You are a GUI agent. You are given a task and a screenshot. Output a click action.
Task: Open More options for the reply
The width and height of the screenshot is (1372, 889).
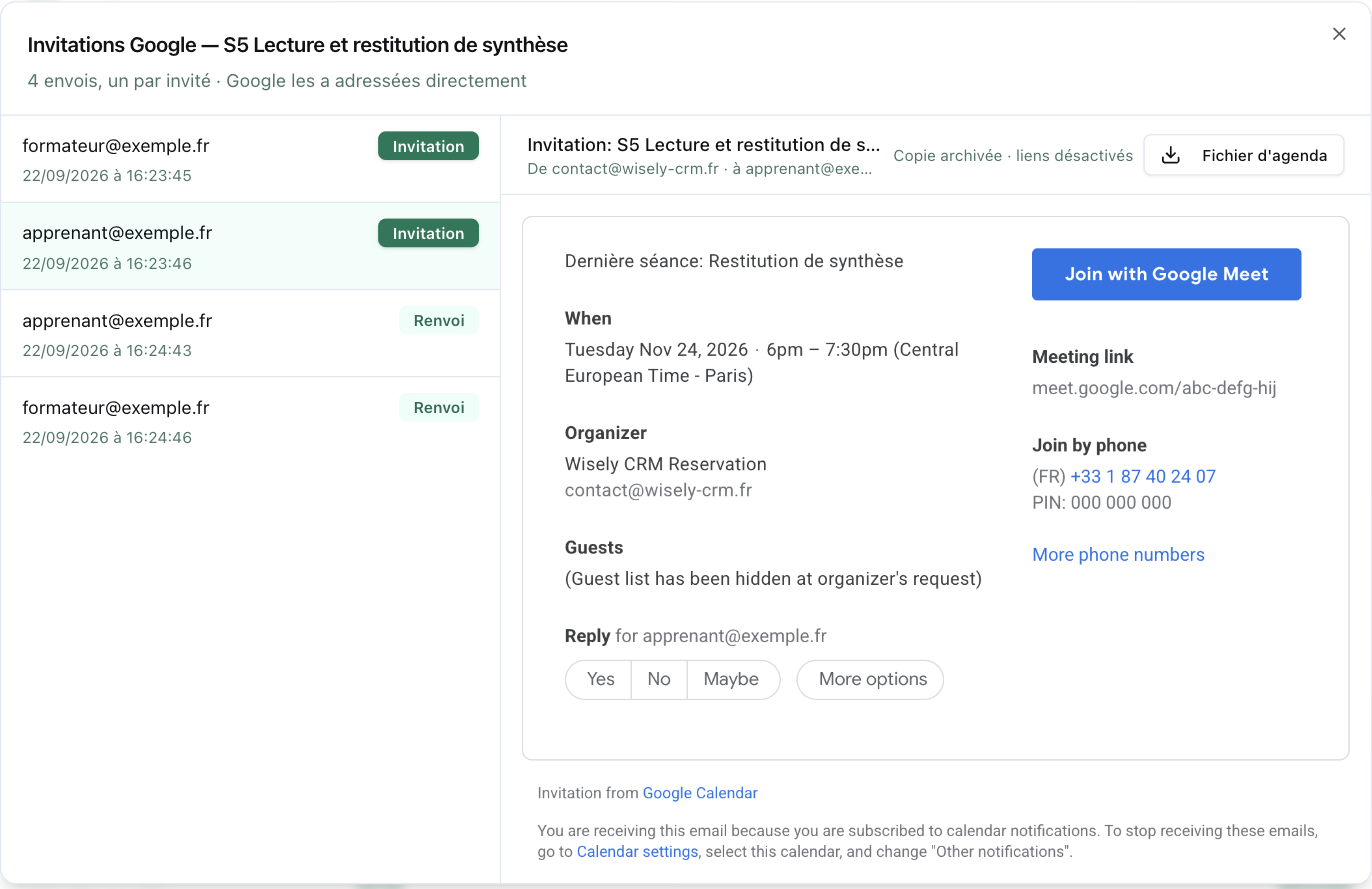(x=870, y=679)
